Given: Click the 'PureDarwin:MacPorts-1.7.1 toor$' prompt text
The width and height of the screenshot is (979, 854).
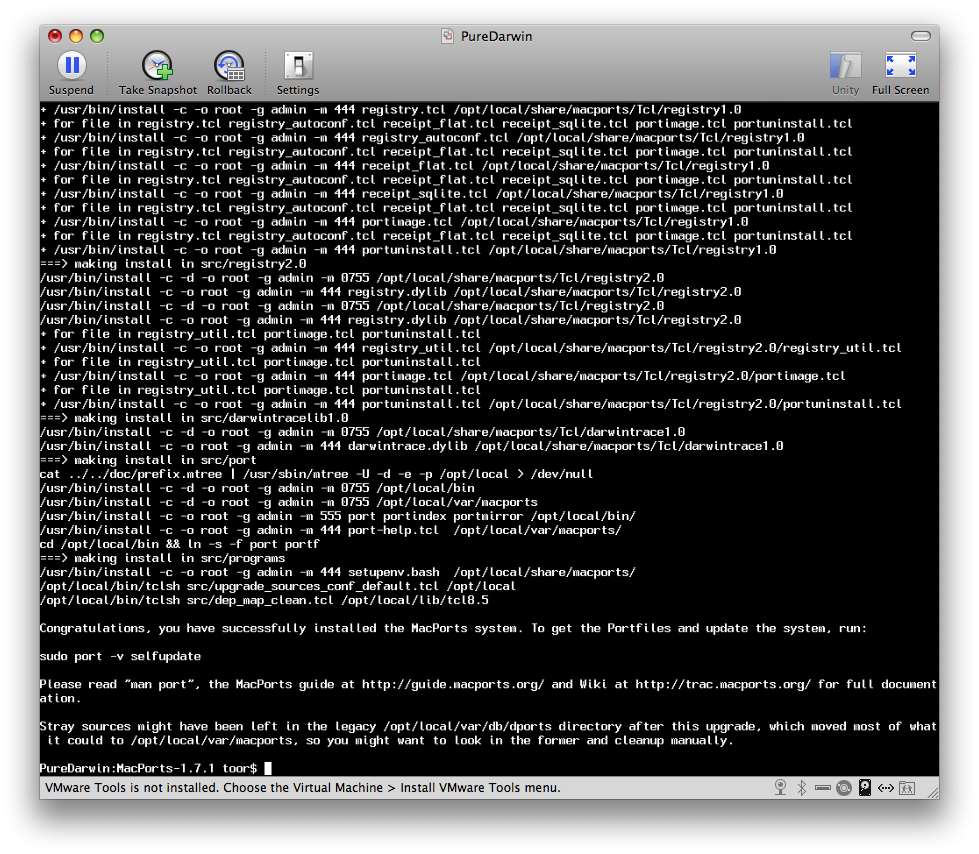Looking at the screenshot, I should pyautogui.click(x=149, y=768).
